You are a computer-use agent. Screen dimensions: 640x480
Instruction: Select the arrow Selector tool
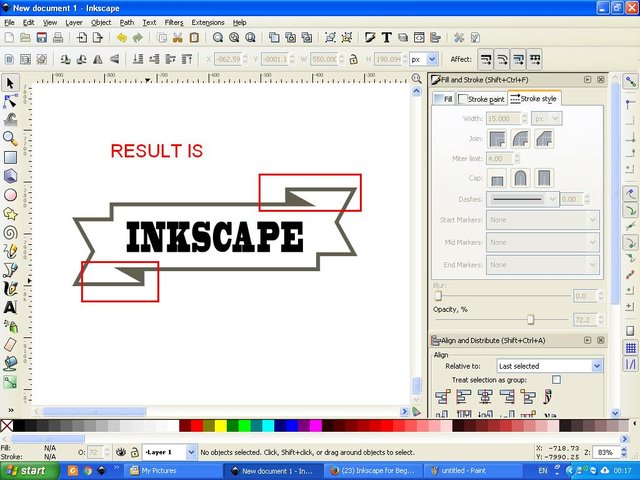(10, 83)
